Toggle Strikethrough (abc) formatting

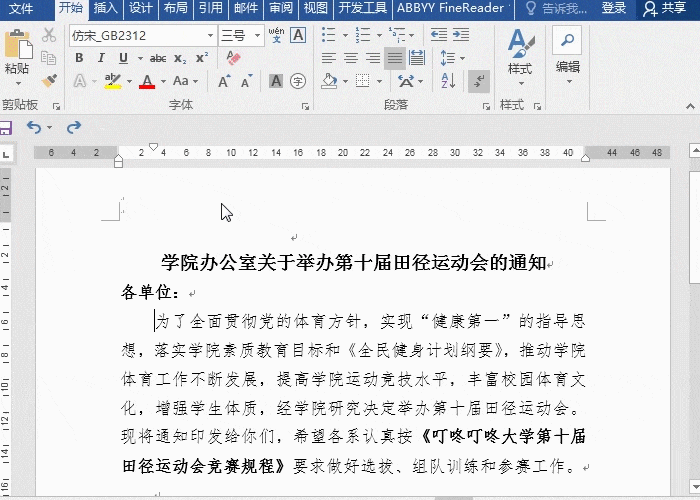(x=158, y=58)
